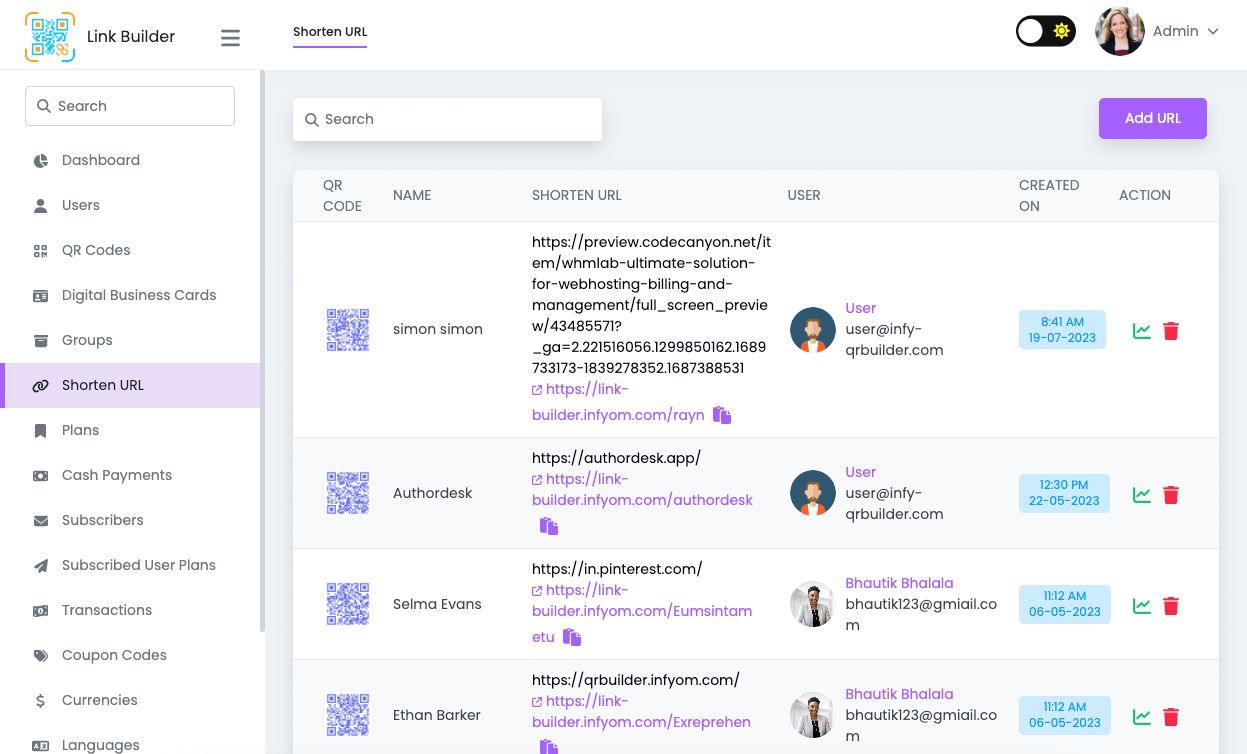Open the link-builder.infyom.com/rayn short link

[618, 402]
